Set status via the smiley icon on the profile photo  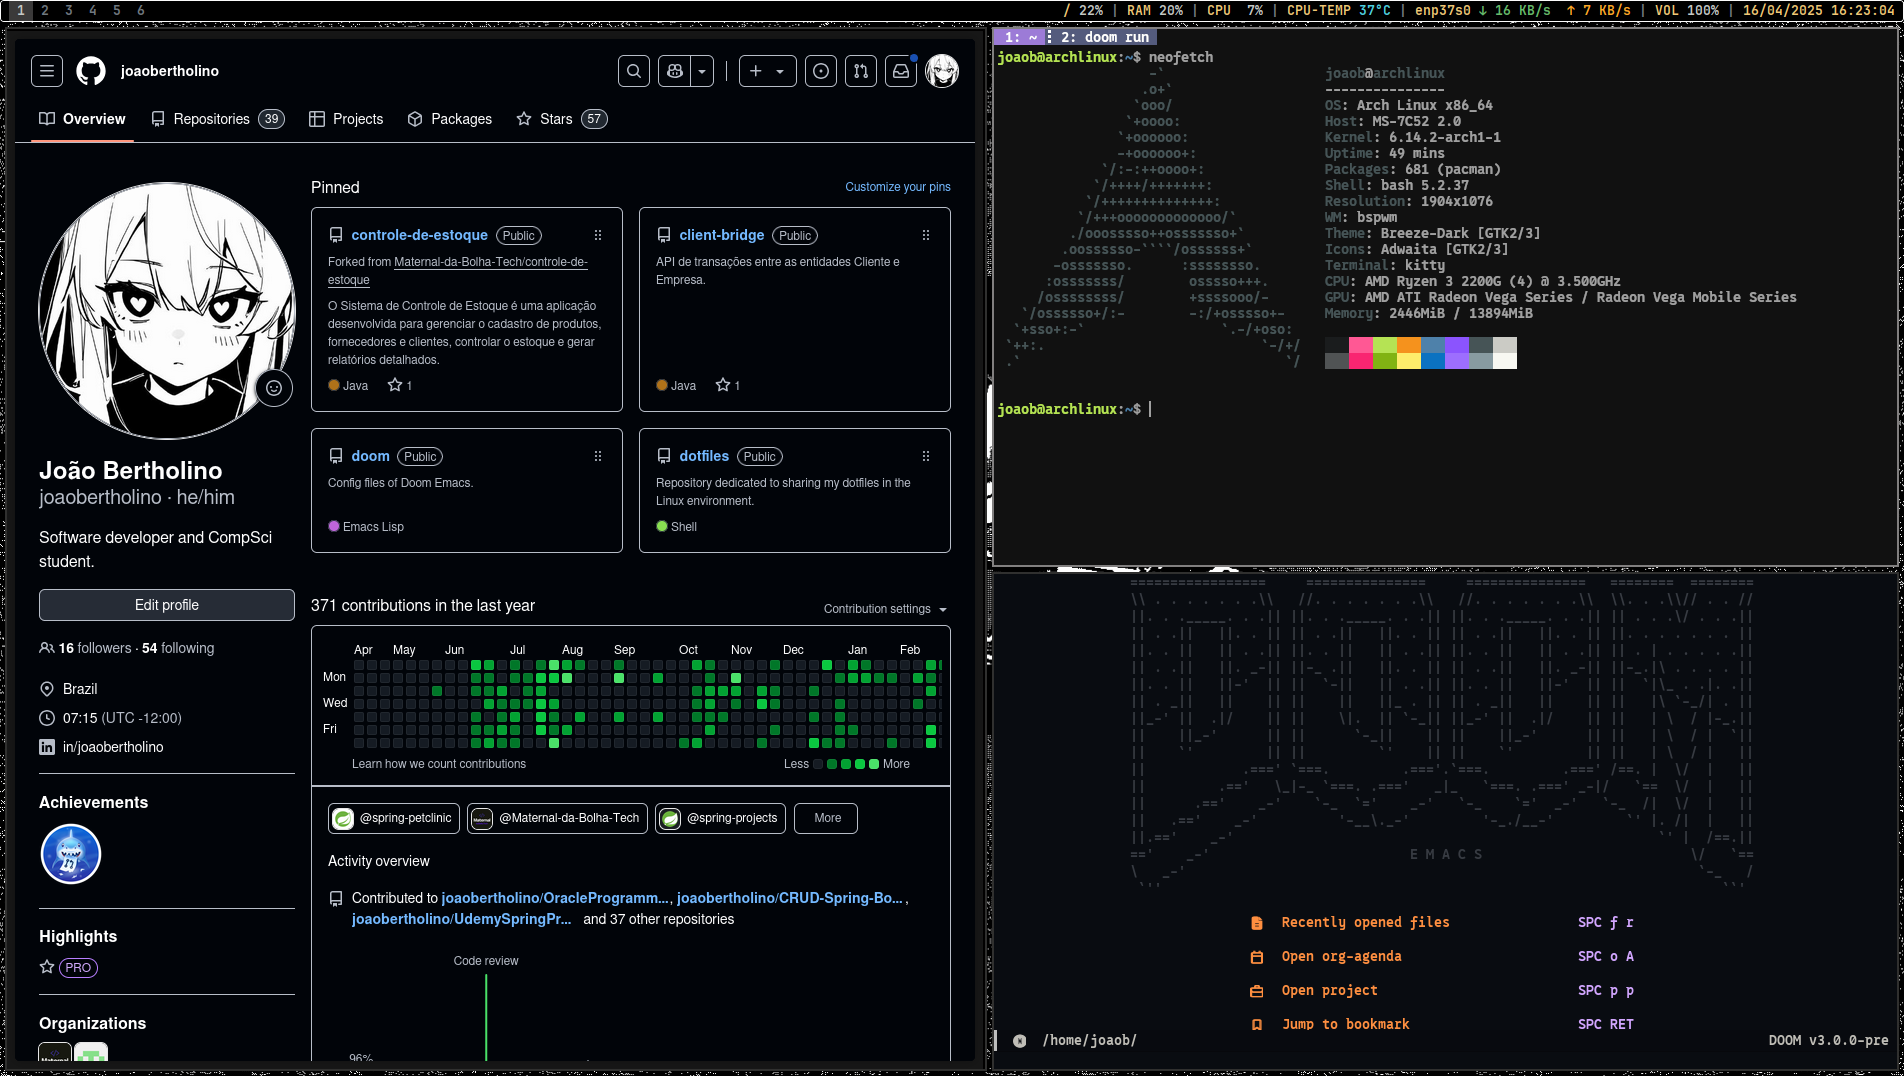(x=274, y=388)
